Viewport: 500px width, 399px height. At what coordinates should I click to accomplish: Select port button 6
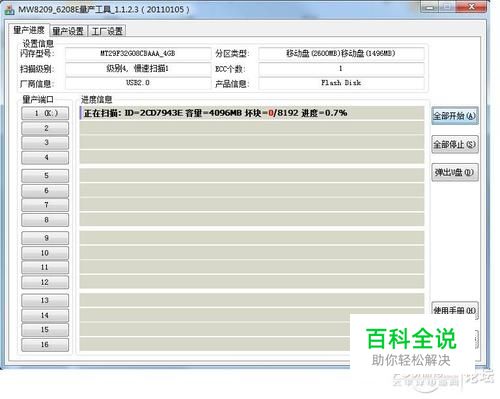(45, 190)
